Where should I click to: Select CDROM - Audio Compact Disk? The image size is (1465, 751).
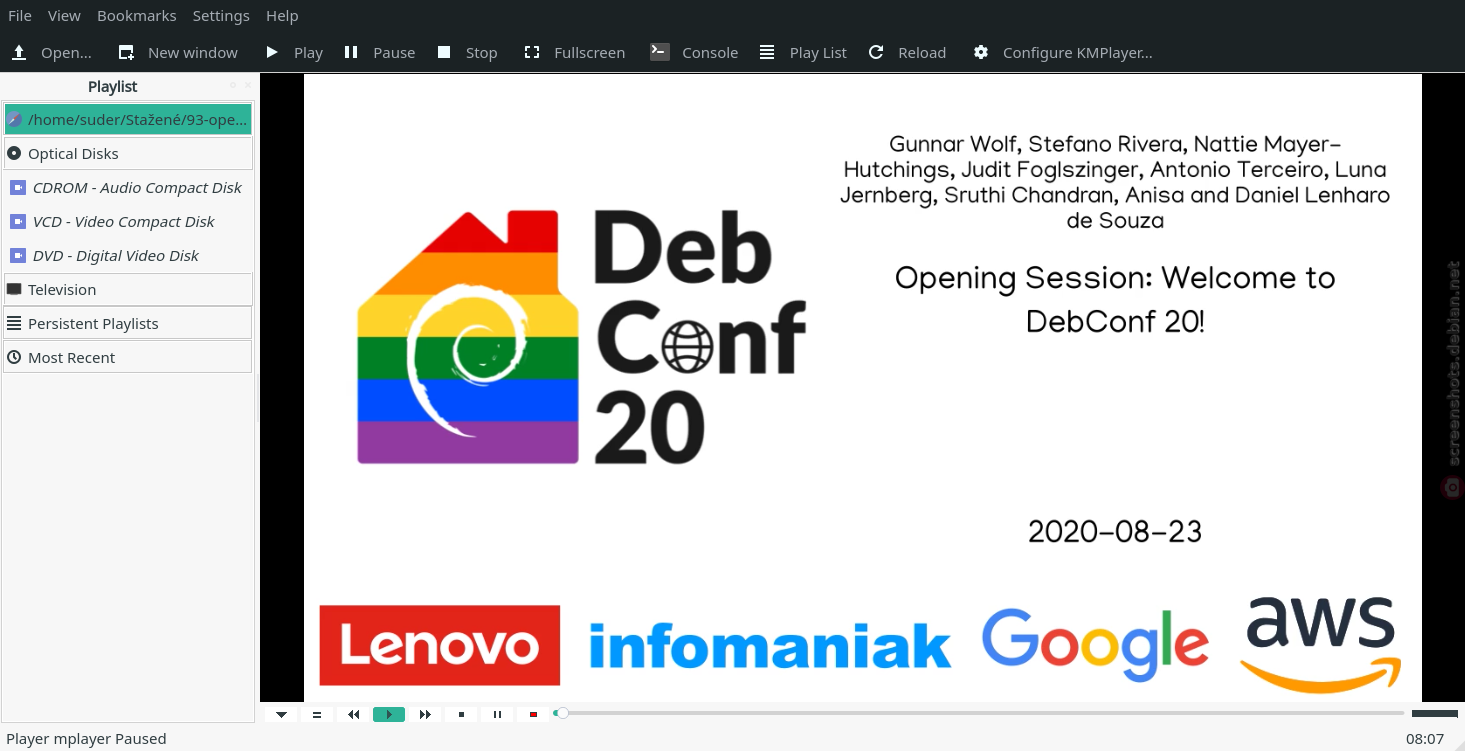128,188
